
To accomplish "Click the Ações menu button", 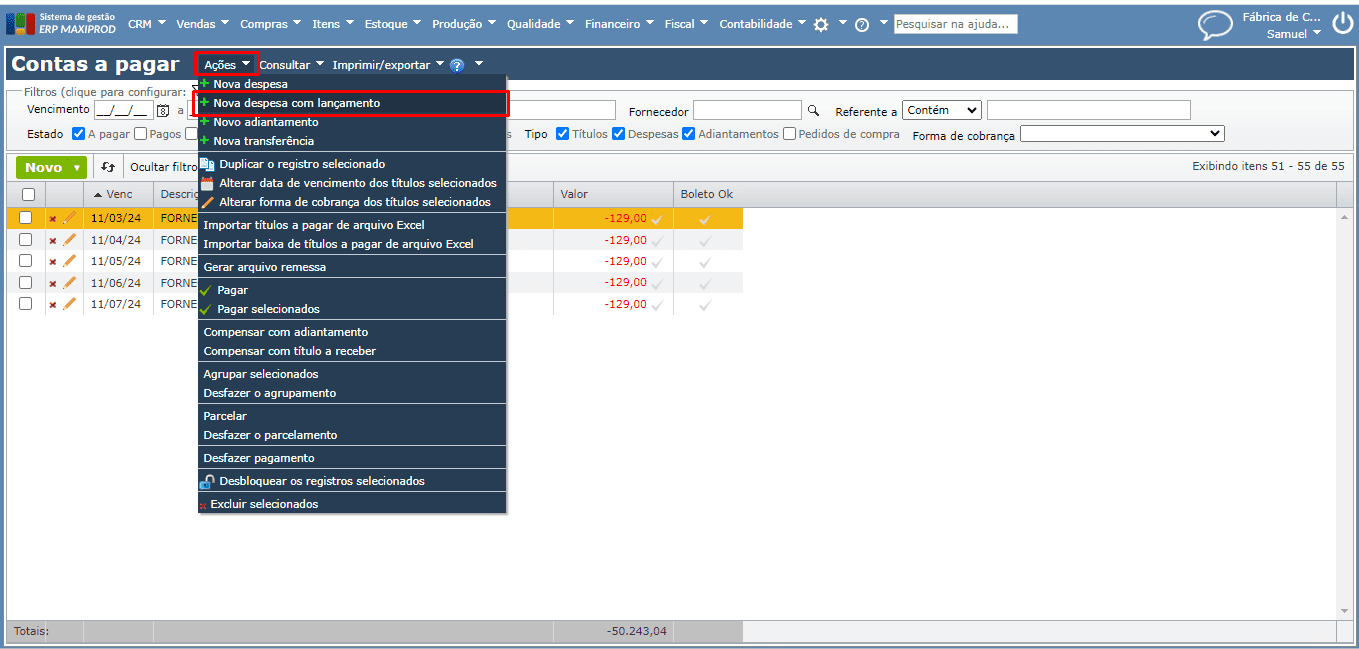I will pyautogui.click(x=227, y=65).
